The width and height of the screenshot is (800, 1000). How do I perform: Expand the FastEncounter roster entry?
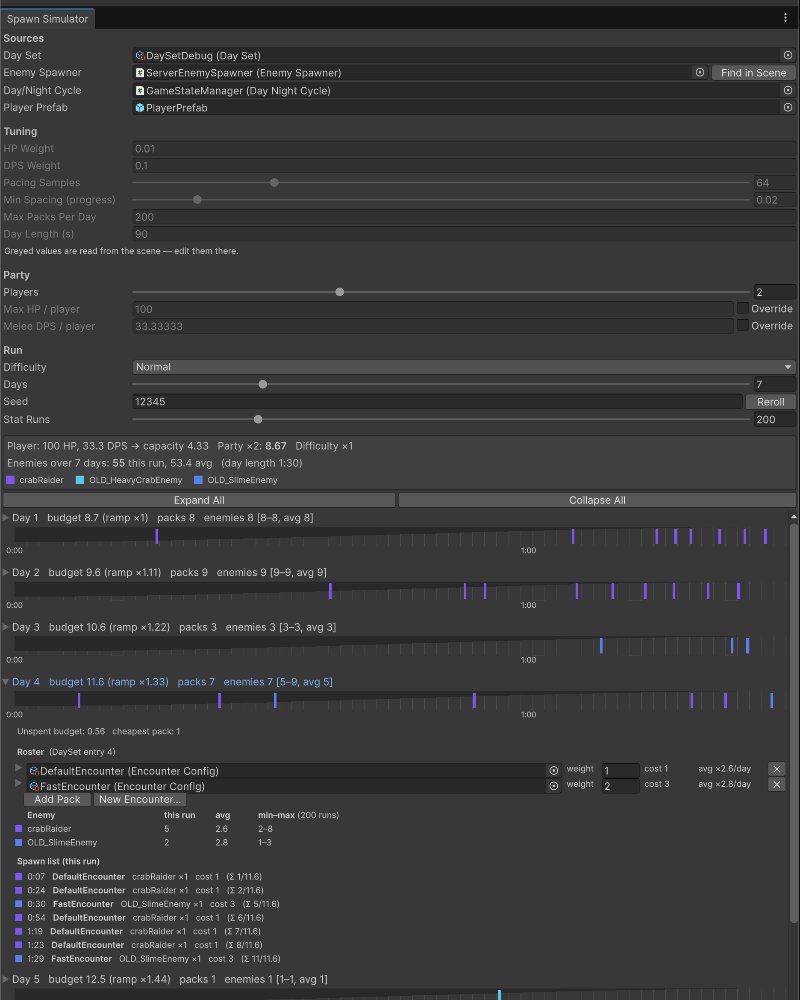pos(19,784)
